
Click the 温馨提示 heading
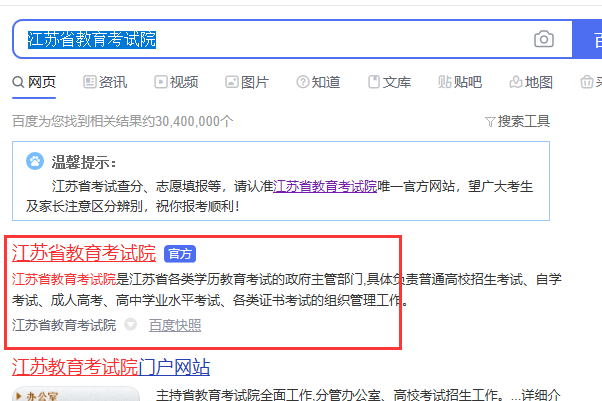(84, 162)
